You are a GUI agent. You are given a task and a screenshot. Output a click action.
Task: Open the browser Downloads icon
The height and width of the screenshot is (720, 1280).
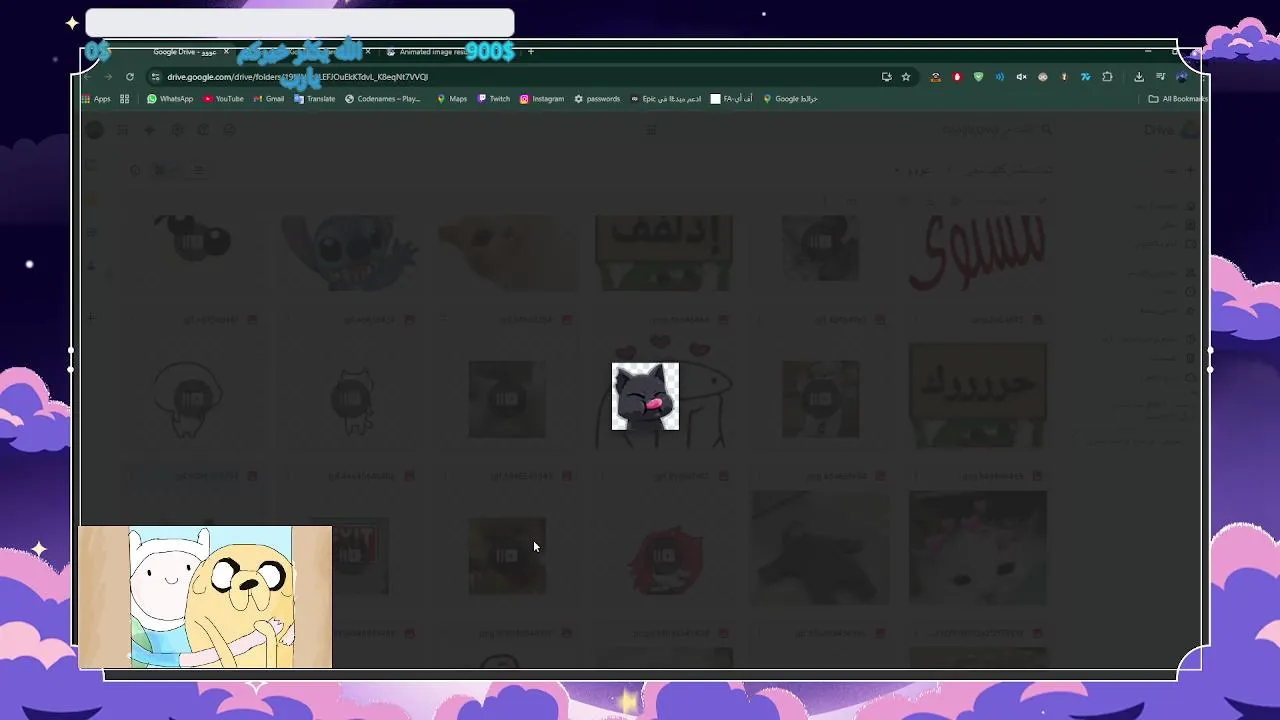tap(1139, 77)
